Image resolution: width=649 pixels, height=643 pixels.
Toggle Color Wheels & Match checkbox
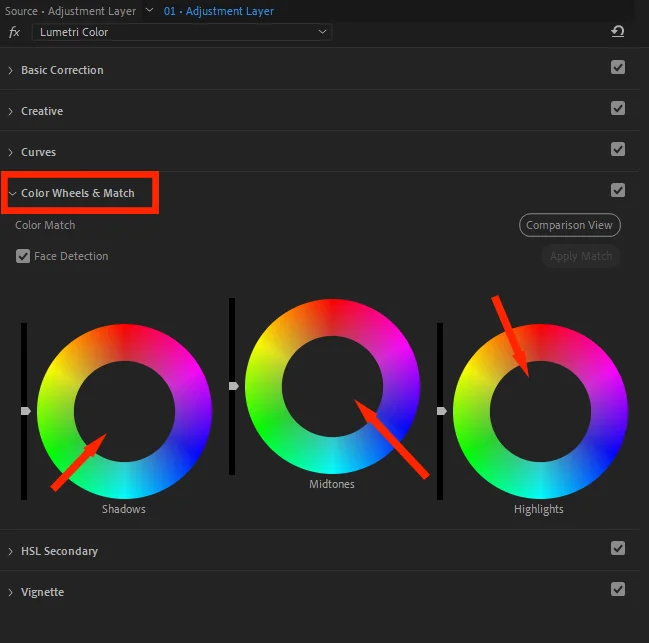[618, 190]
